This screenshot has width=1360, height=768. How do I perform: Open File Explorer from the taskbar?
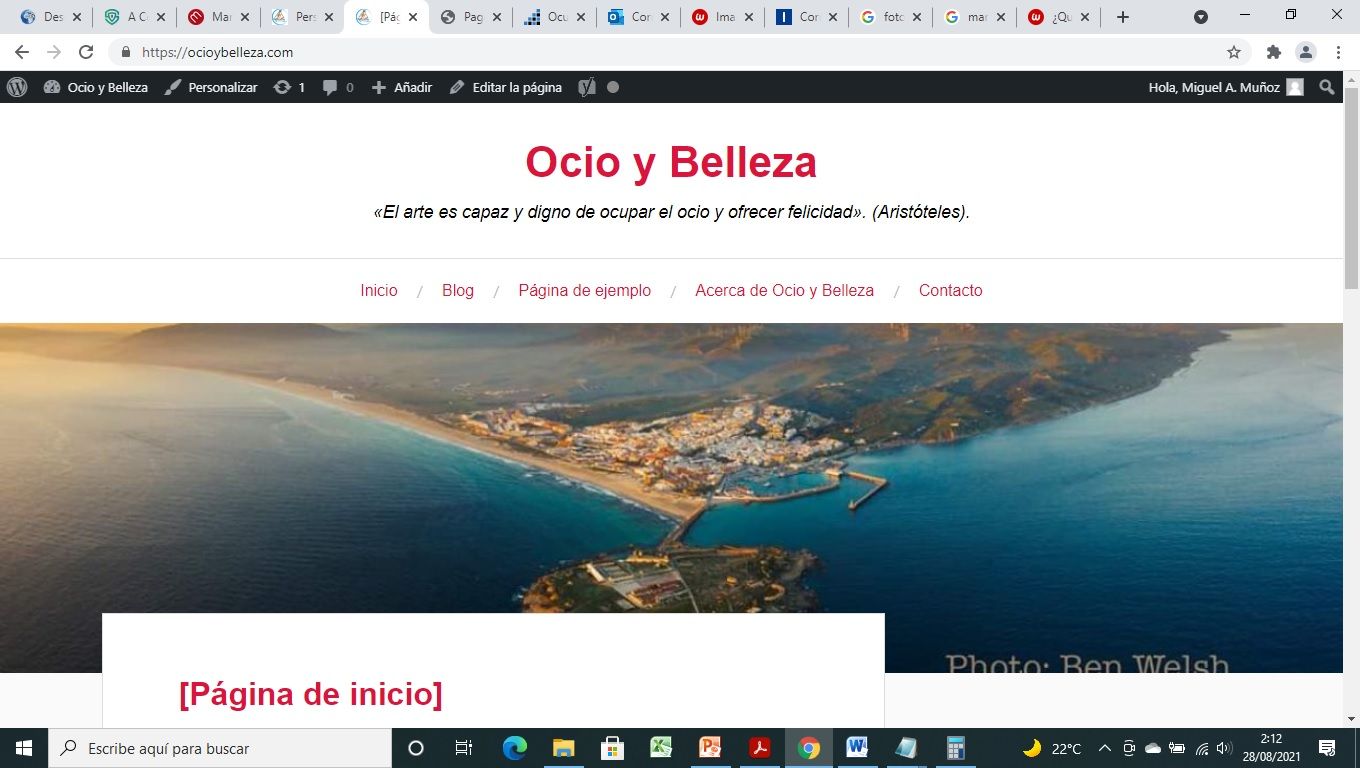click(563, 748)
